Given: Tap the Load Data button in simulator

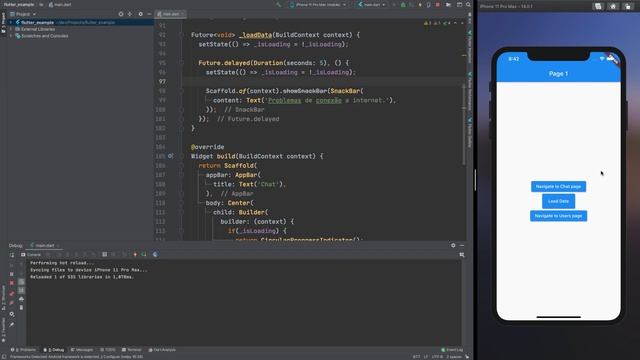Looking at the screenshot, I should [x=558, y=201].
